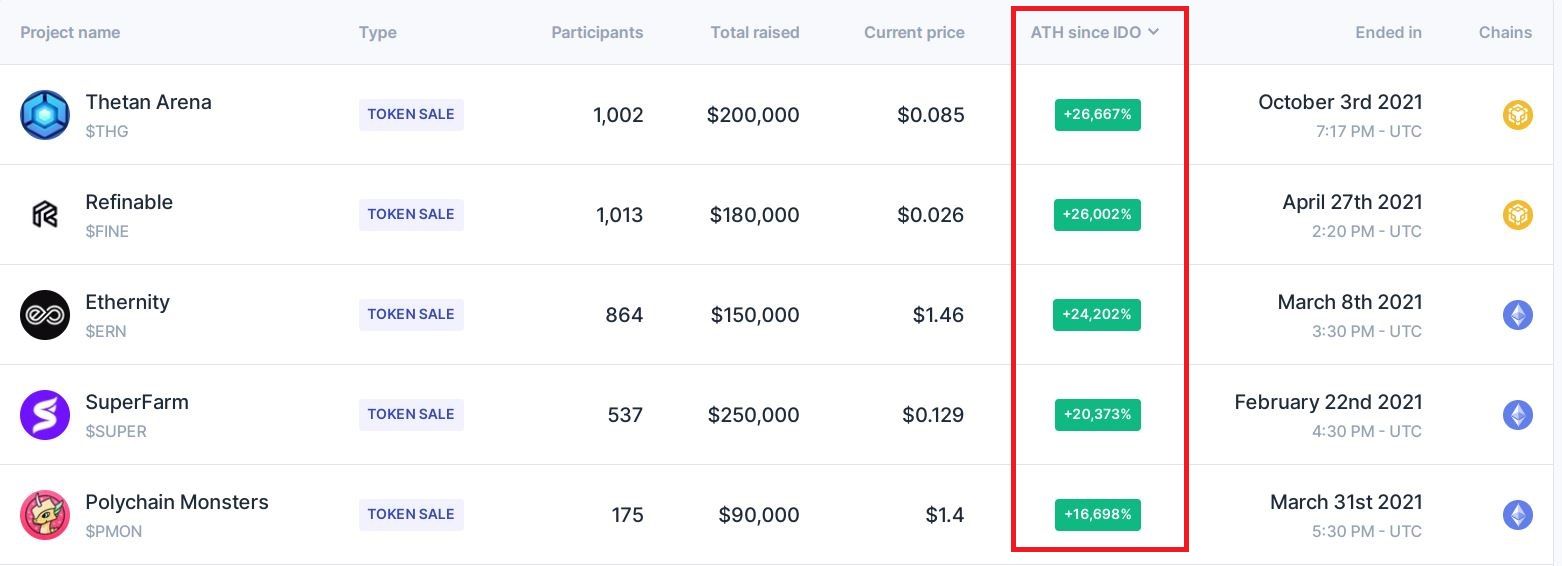Click the Refinable project logo
Screen dimensions: 1562x566
(x=45, y=215)
